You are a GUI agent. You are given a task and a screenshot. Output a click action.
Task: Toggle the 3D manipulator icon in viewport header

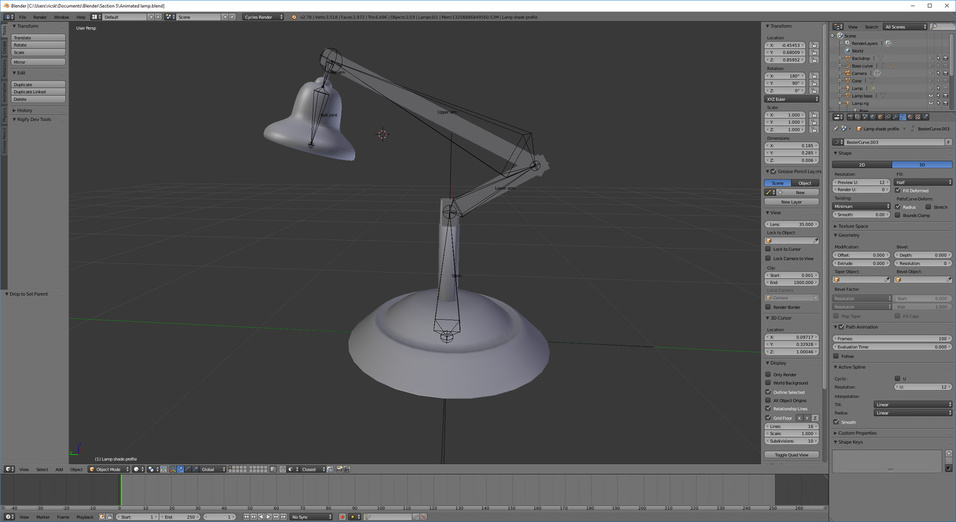[x=173, y=469]
